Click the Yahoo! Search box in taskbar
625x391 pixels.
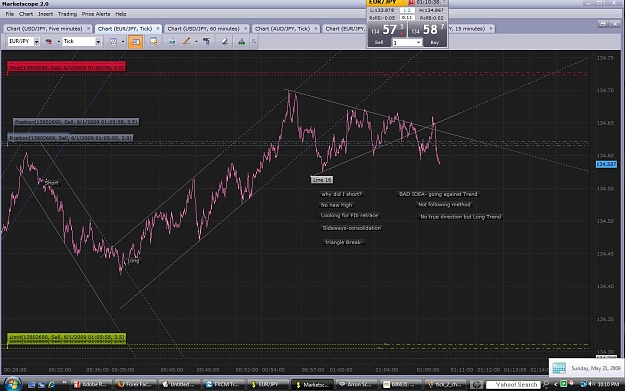point(513,385)
